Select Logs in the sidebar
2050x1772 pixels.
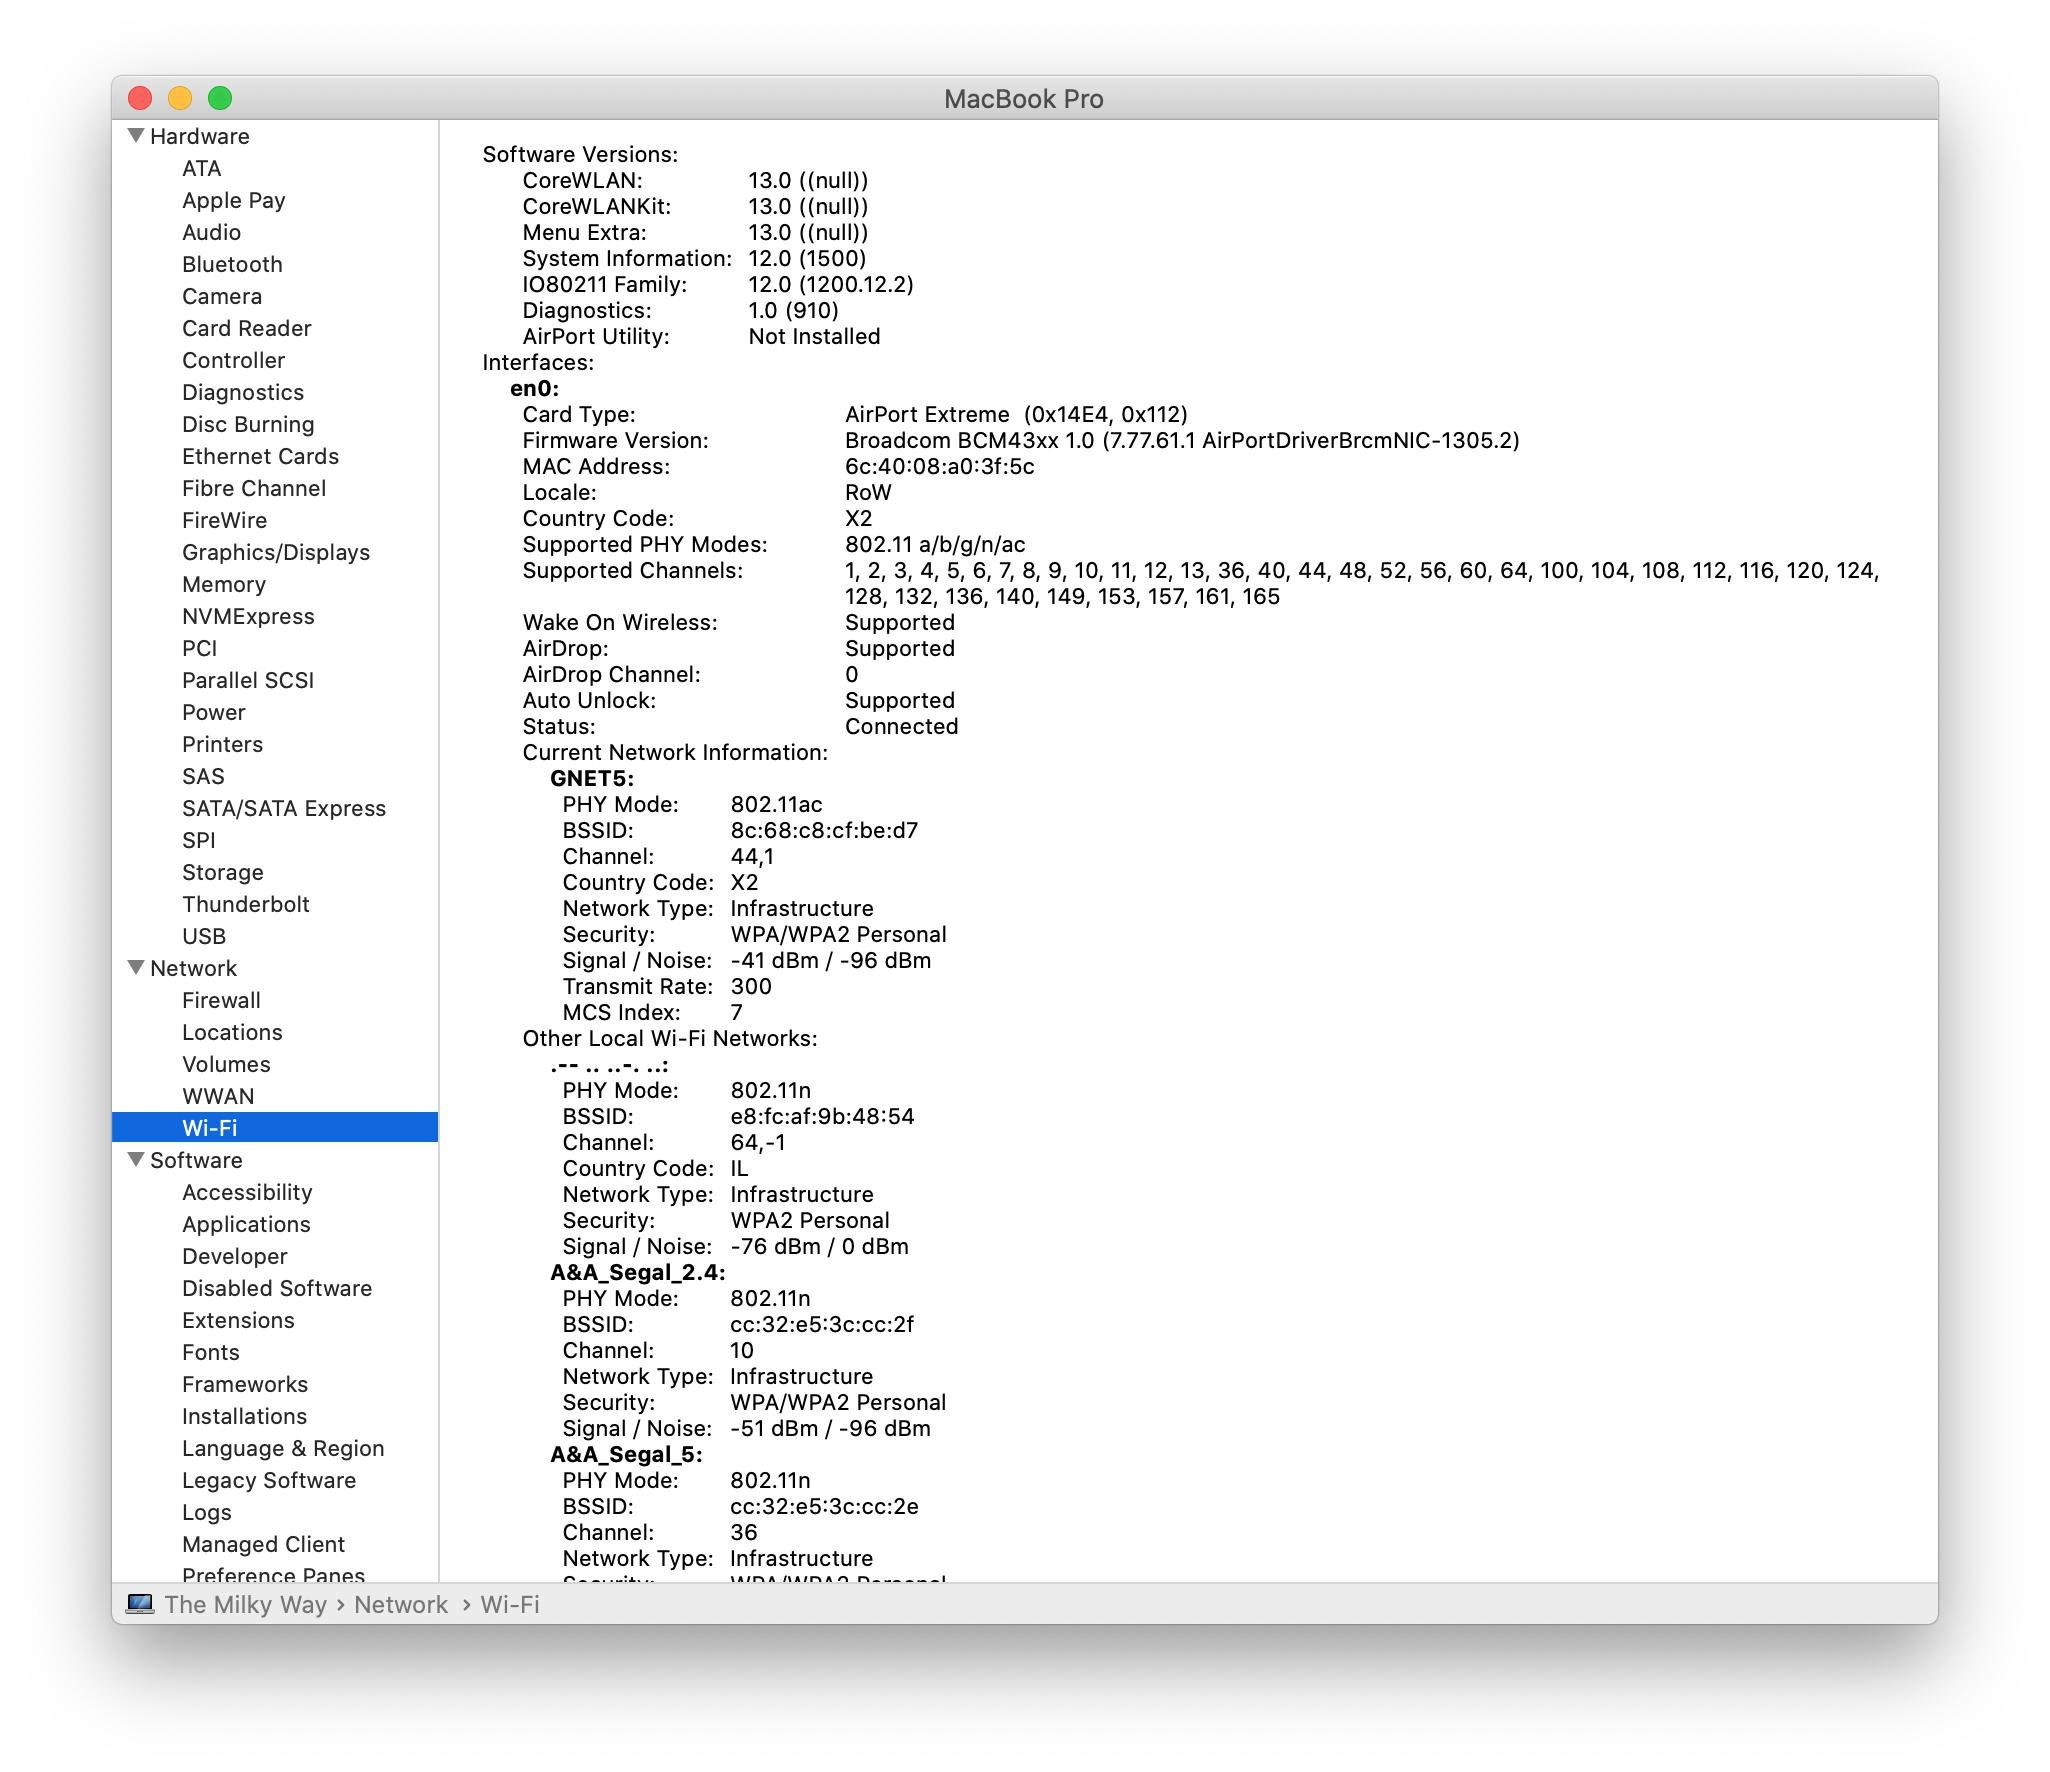206,1512
